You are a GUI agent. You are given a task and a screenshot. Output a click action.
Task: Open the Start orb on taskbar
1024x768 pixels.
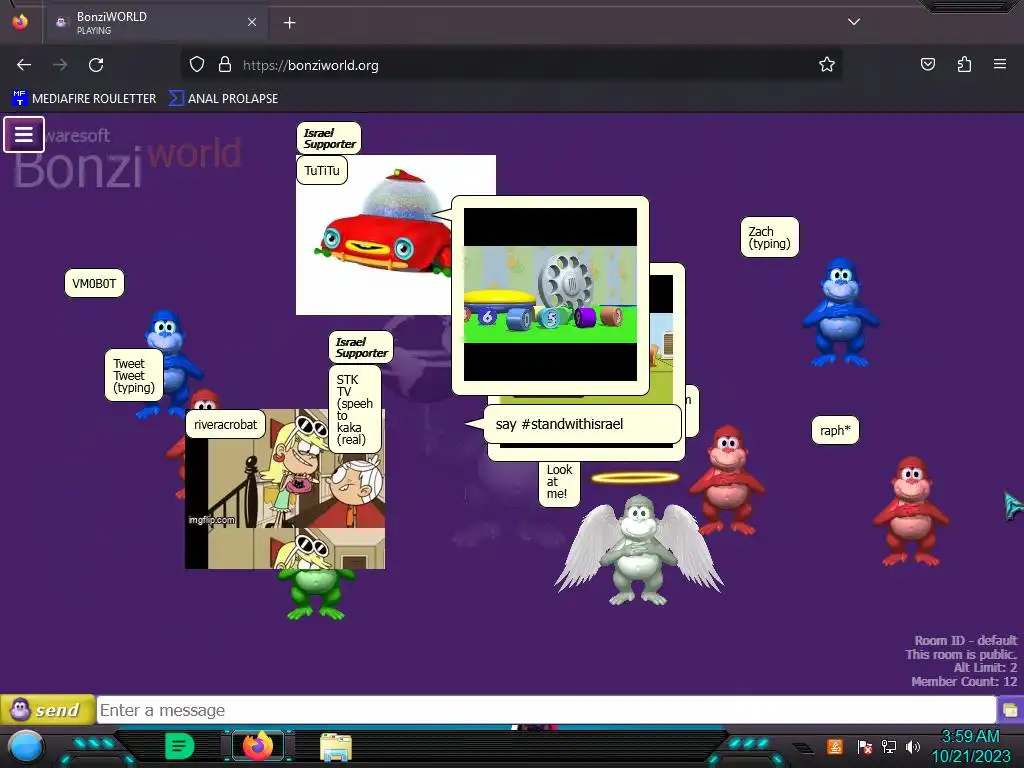click(27, 747)
